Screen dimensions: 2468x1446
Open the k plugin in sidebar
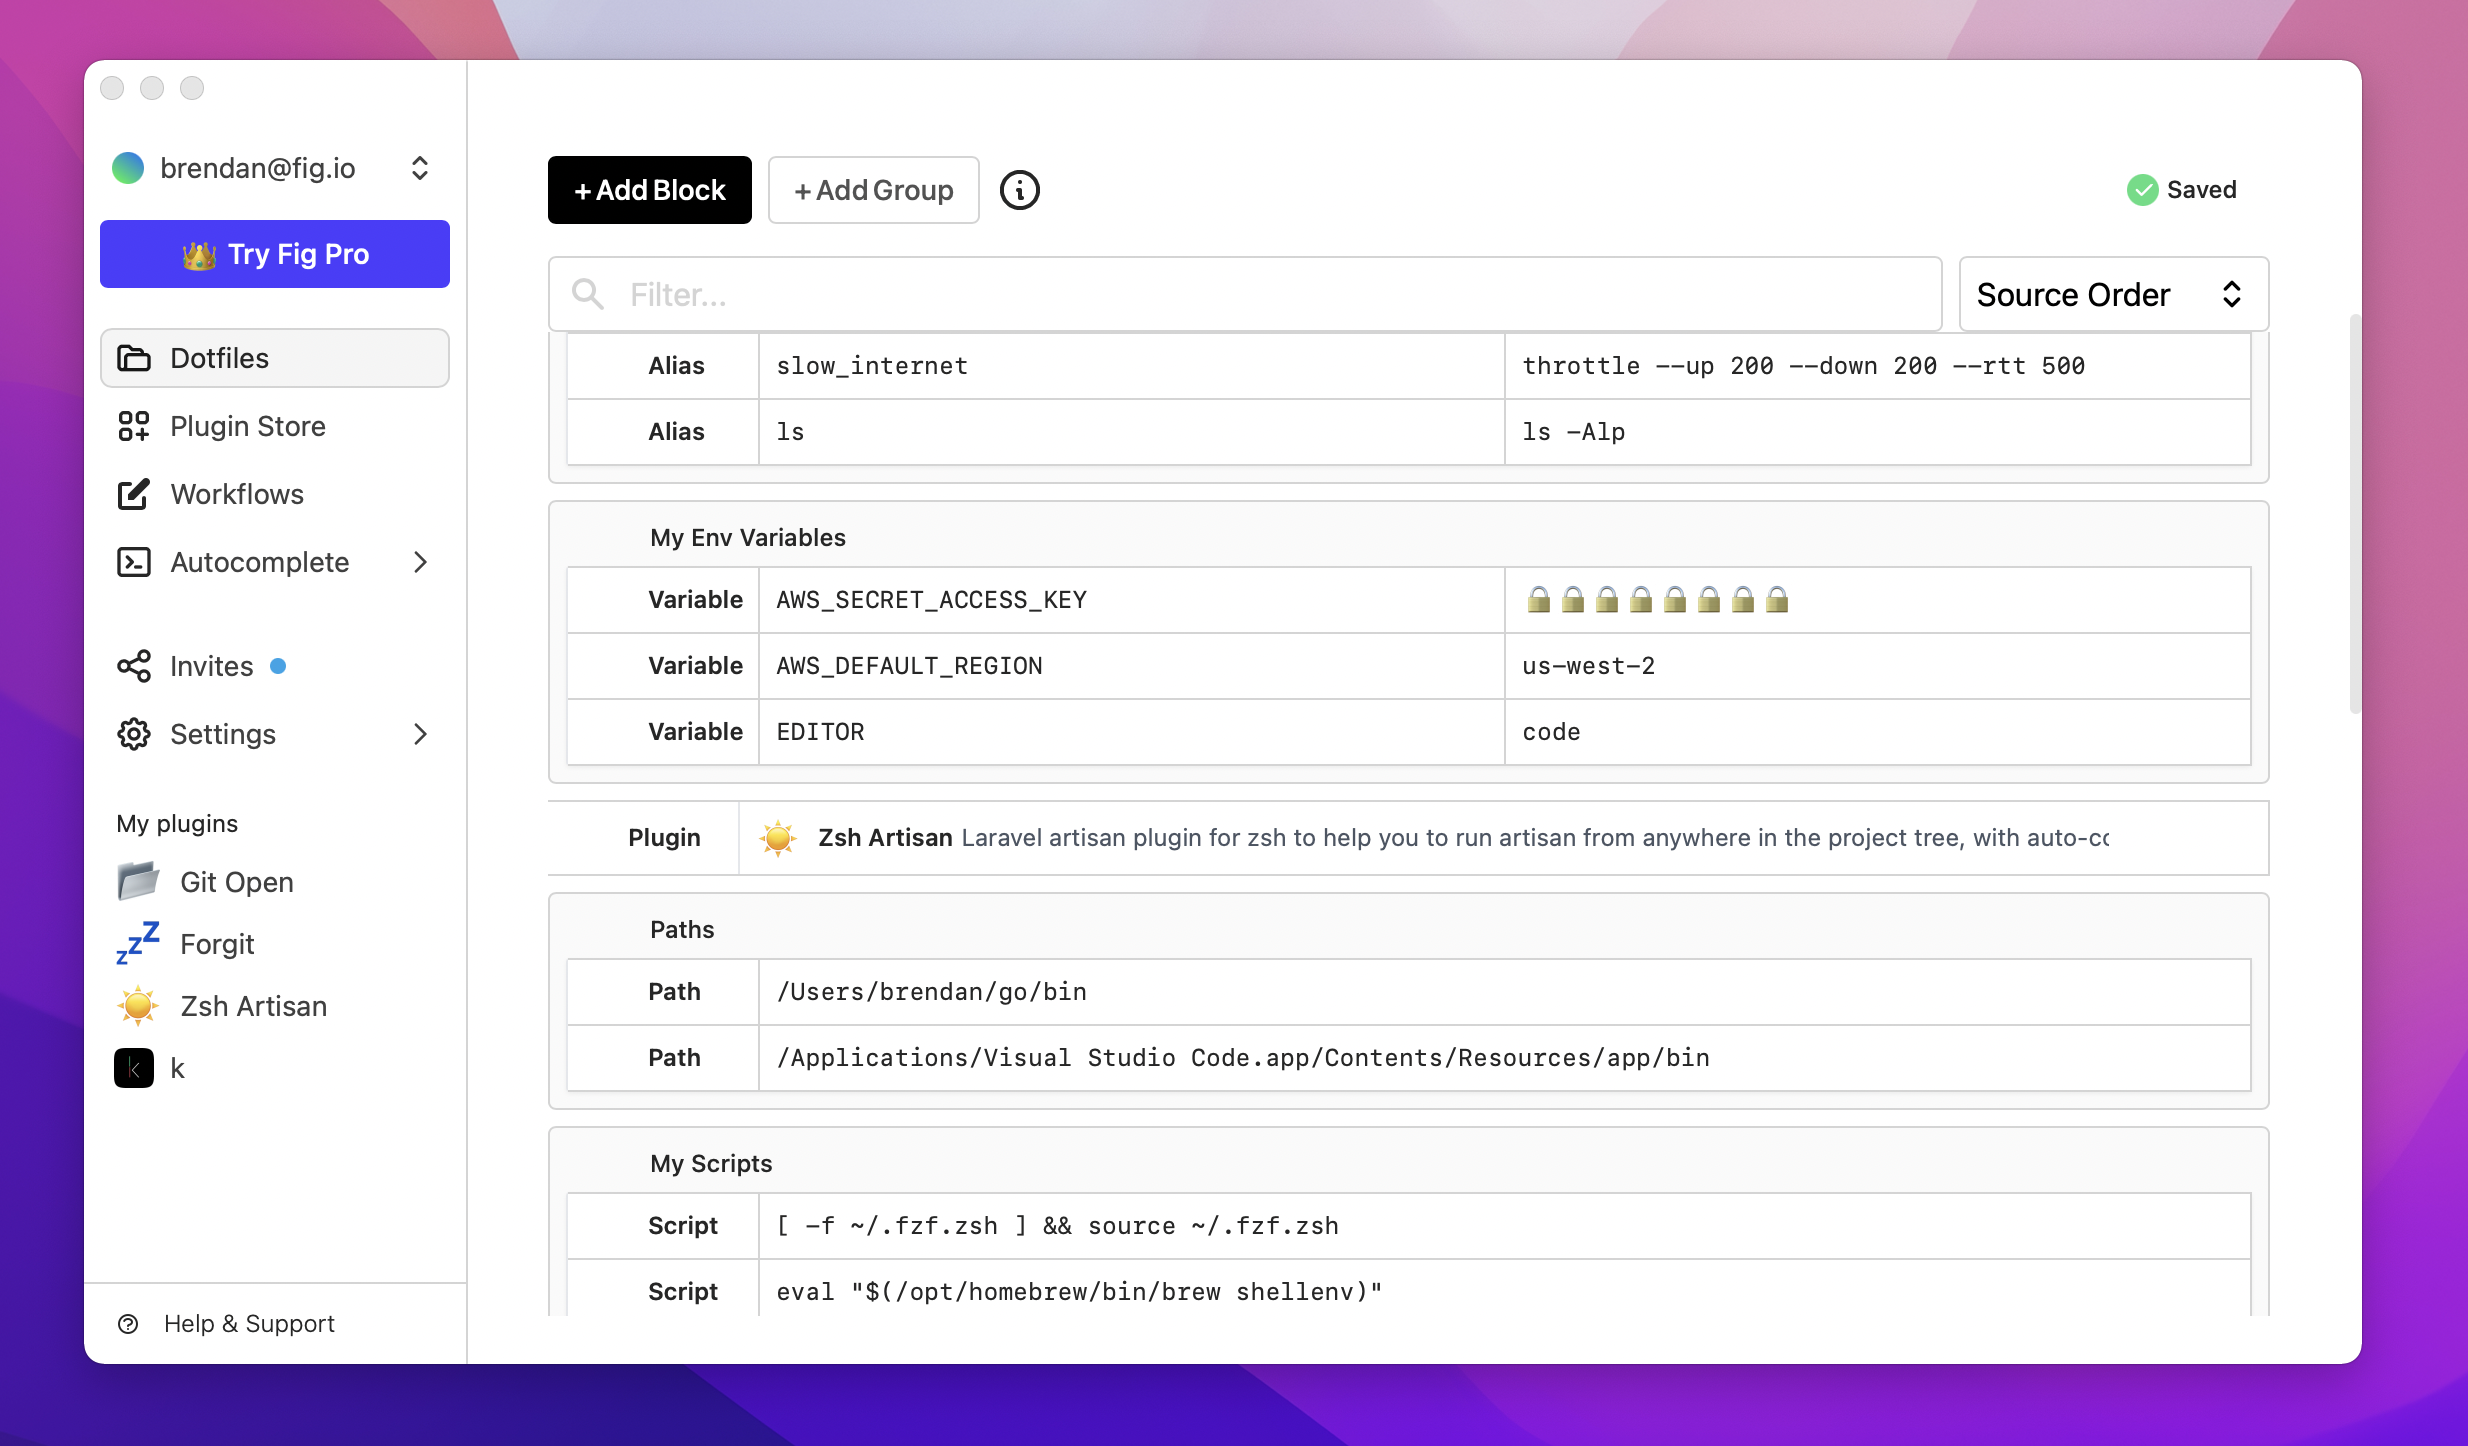click(x=178, y=1068)
